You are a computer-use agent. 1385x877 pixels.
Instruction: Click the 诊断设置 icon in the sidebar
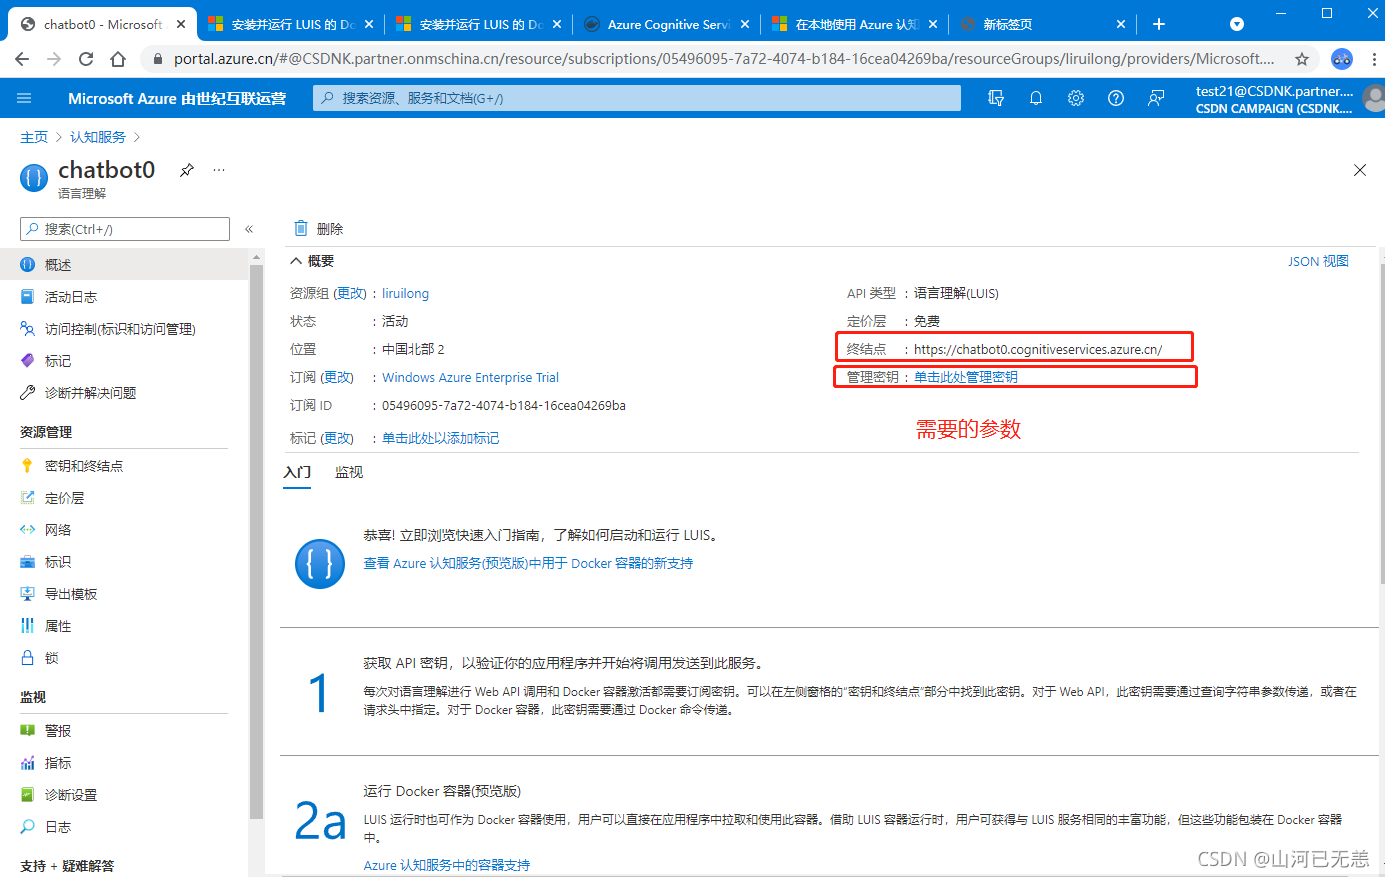(x=28, y=795)
